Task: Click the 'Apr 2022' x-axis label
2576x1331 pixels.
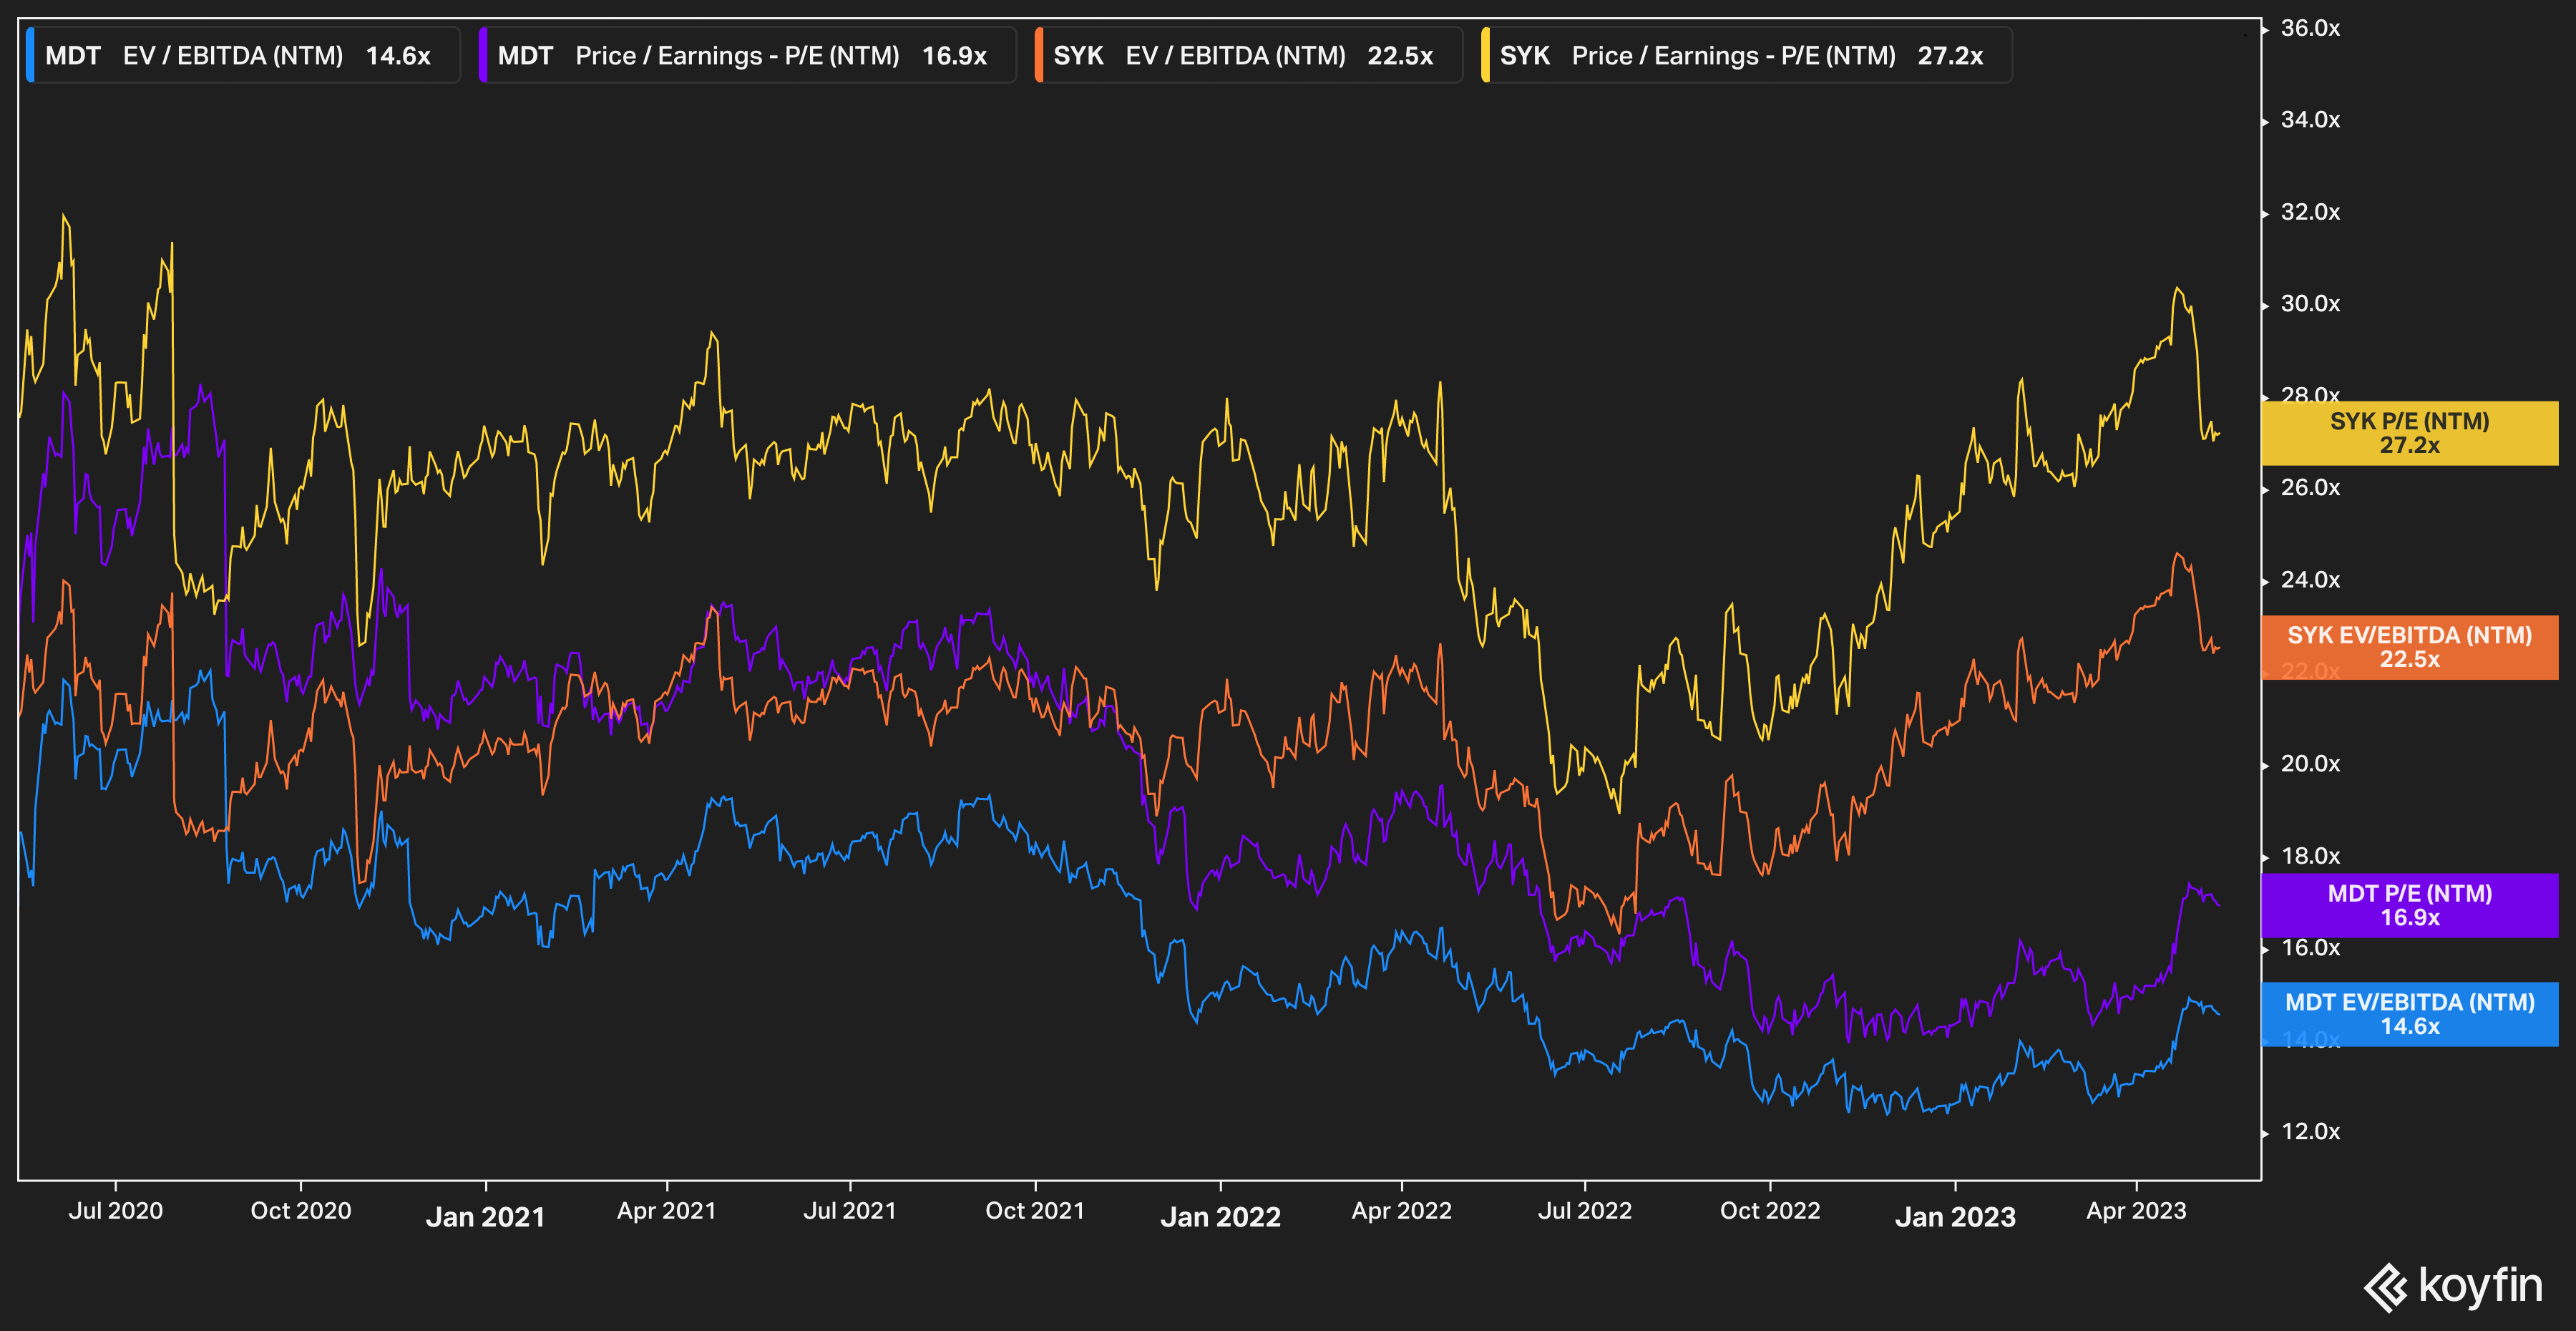Action: coord(1402,1211)
